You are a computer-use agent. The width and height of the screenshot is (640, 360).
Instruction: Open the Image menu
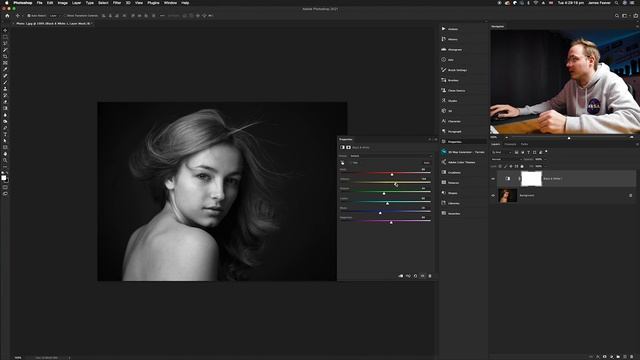click(x=62, y=2)
